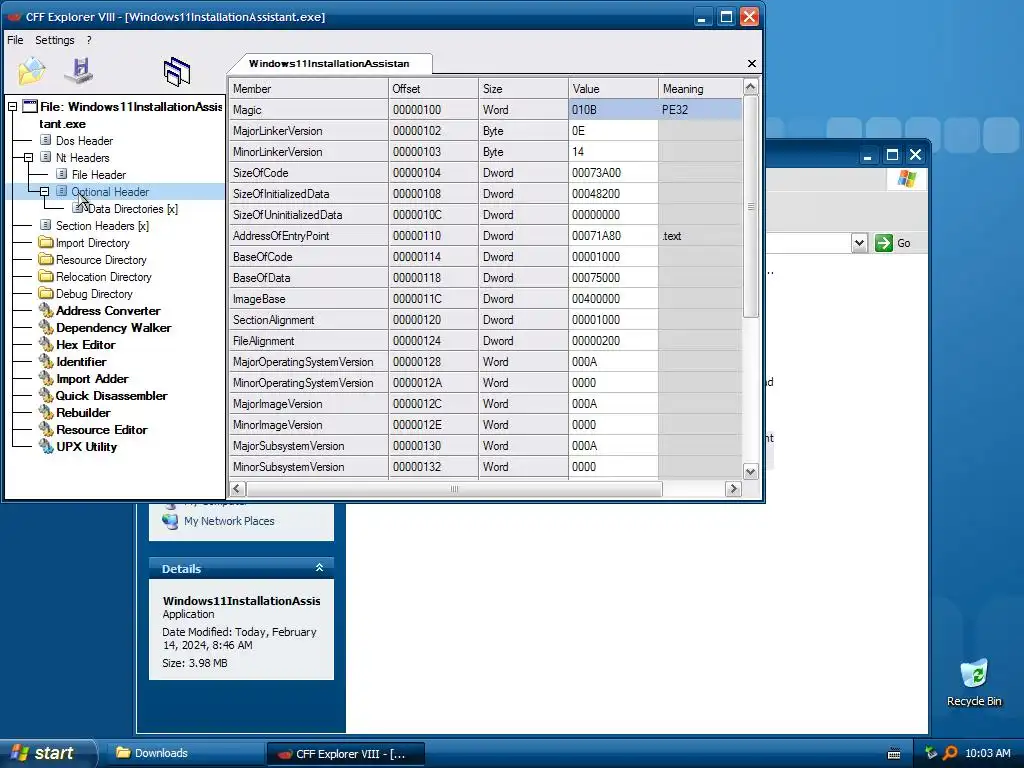Open My Network Places link
This screenshot has width=1024, height=768.
[229, 521]
